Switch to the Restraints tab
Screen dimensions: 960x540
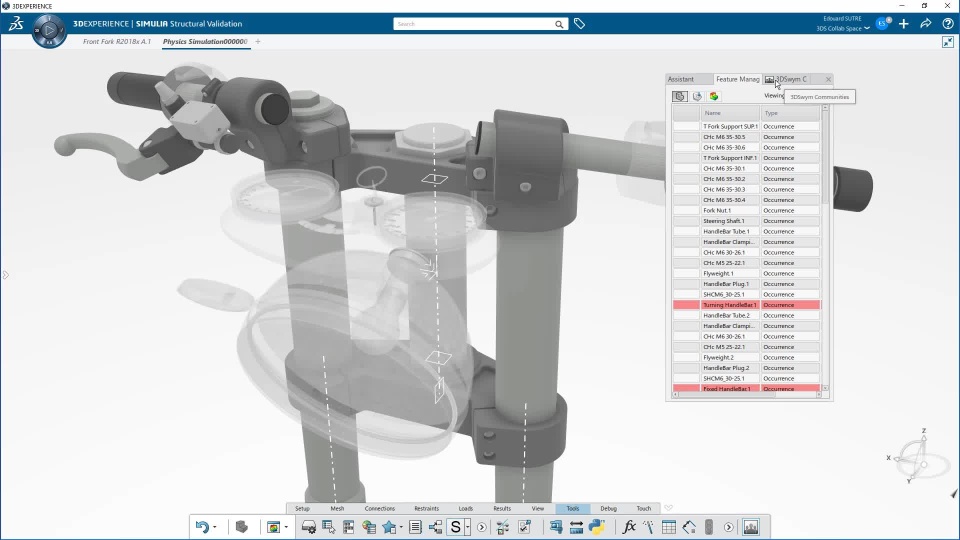tap(427, 509)
